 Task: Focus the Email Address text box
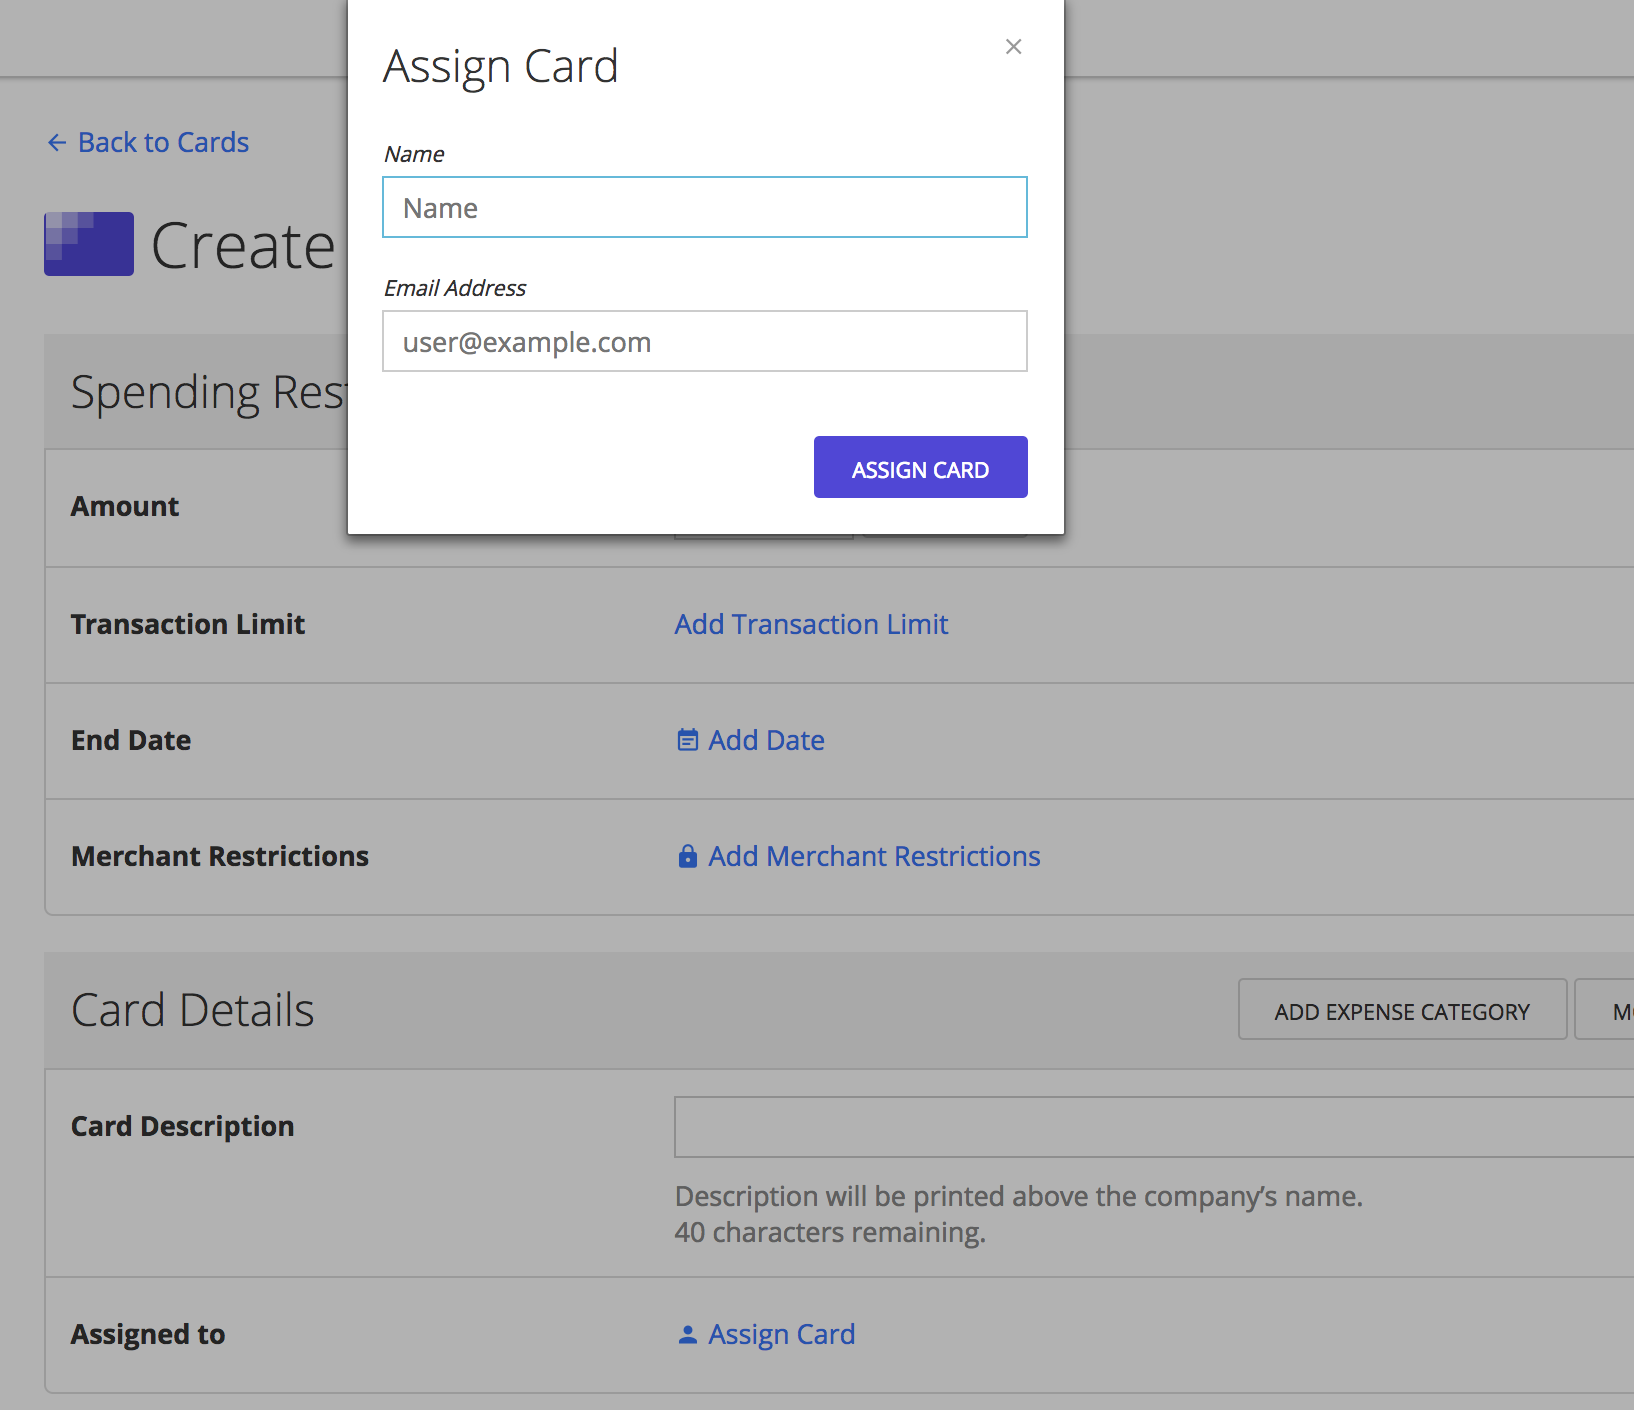click(x=704, y=342)
